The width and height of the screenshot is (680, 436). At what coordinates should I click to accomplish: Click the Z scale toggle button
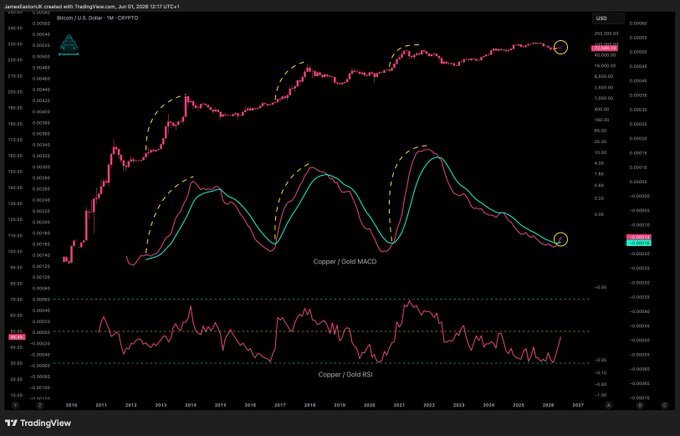coord(40,405)
